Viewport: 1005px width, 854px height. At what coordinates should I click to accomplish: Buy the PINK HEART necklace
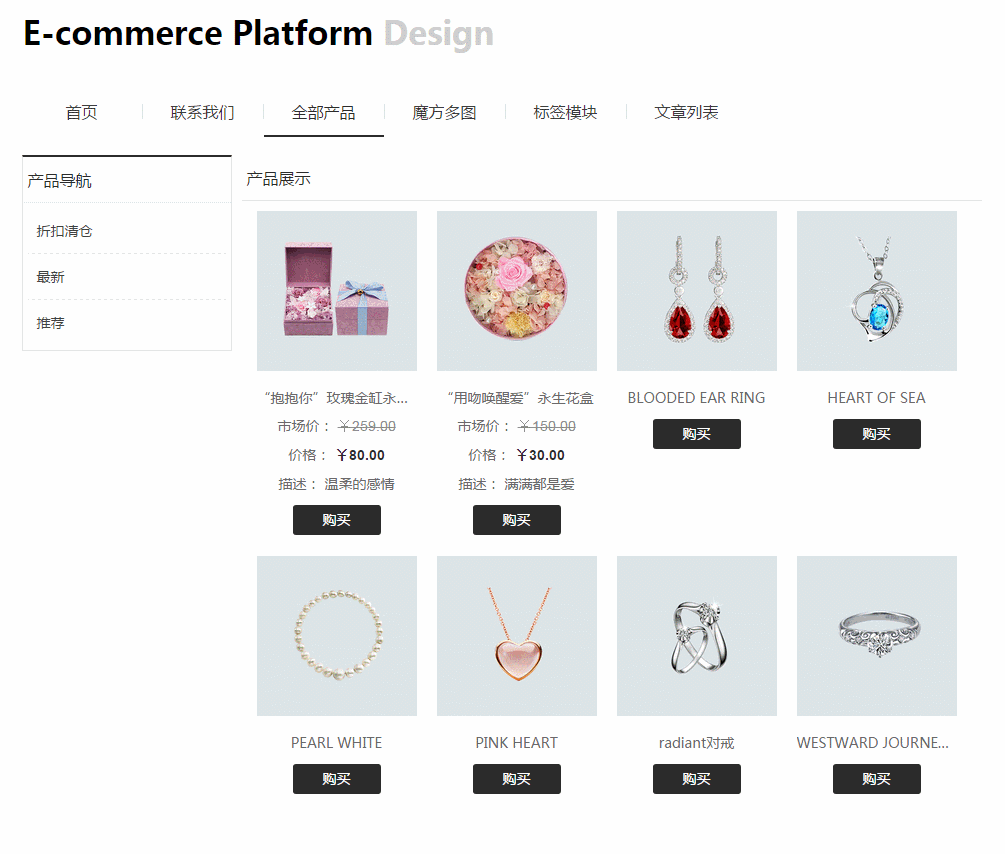(517, 779)
